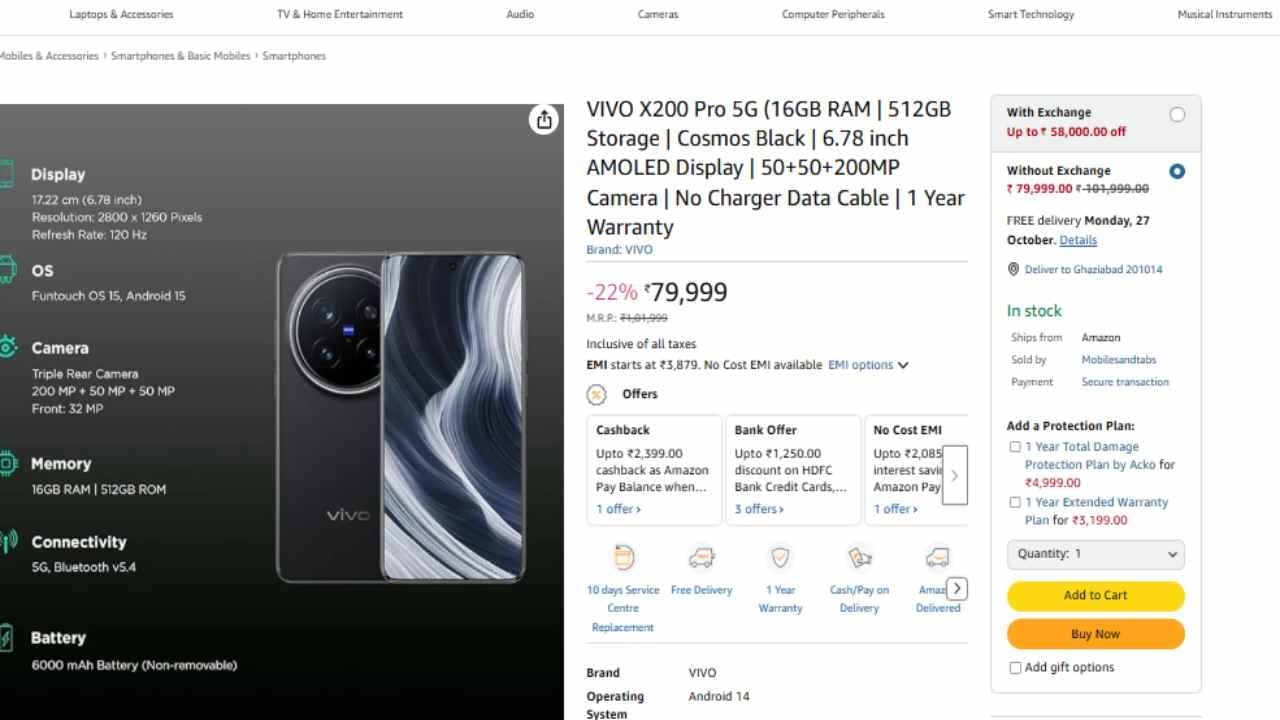The height and width of the screenshot is (720, 1280).
Task: Open Laptops & Accessories category
Action: [121, 14]
